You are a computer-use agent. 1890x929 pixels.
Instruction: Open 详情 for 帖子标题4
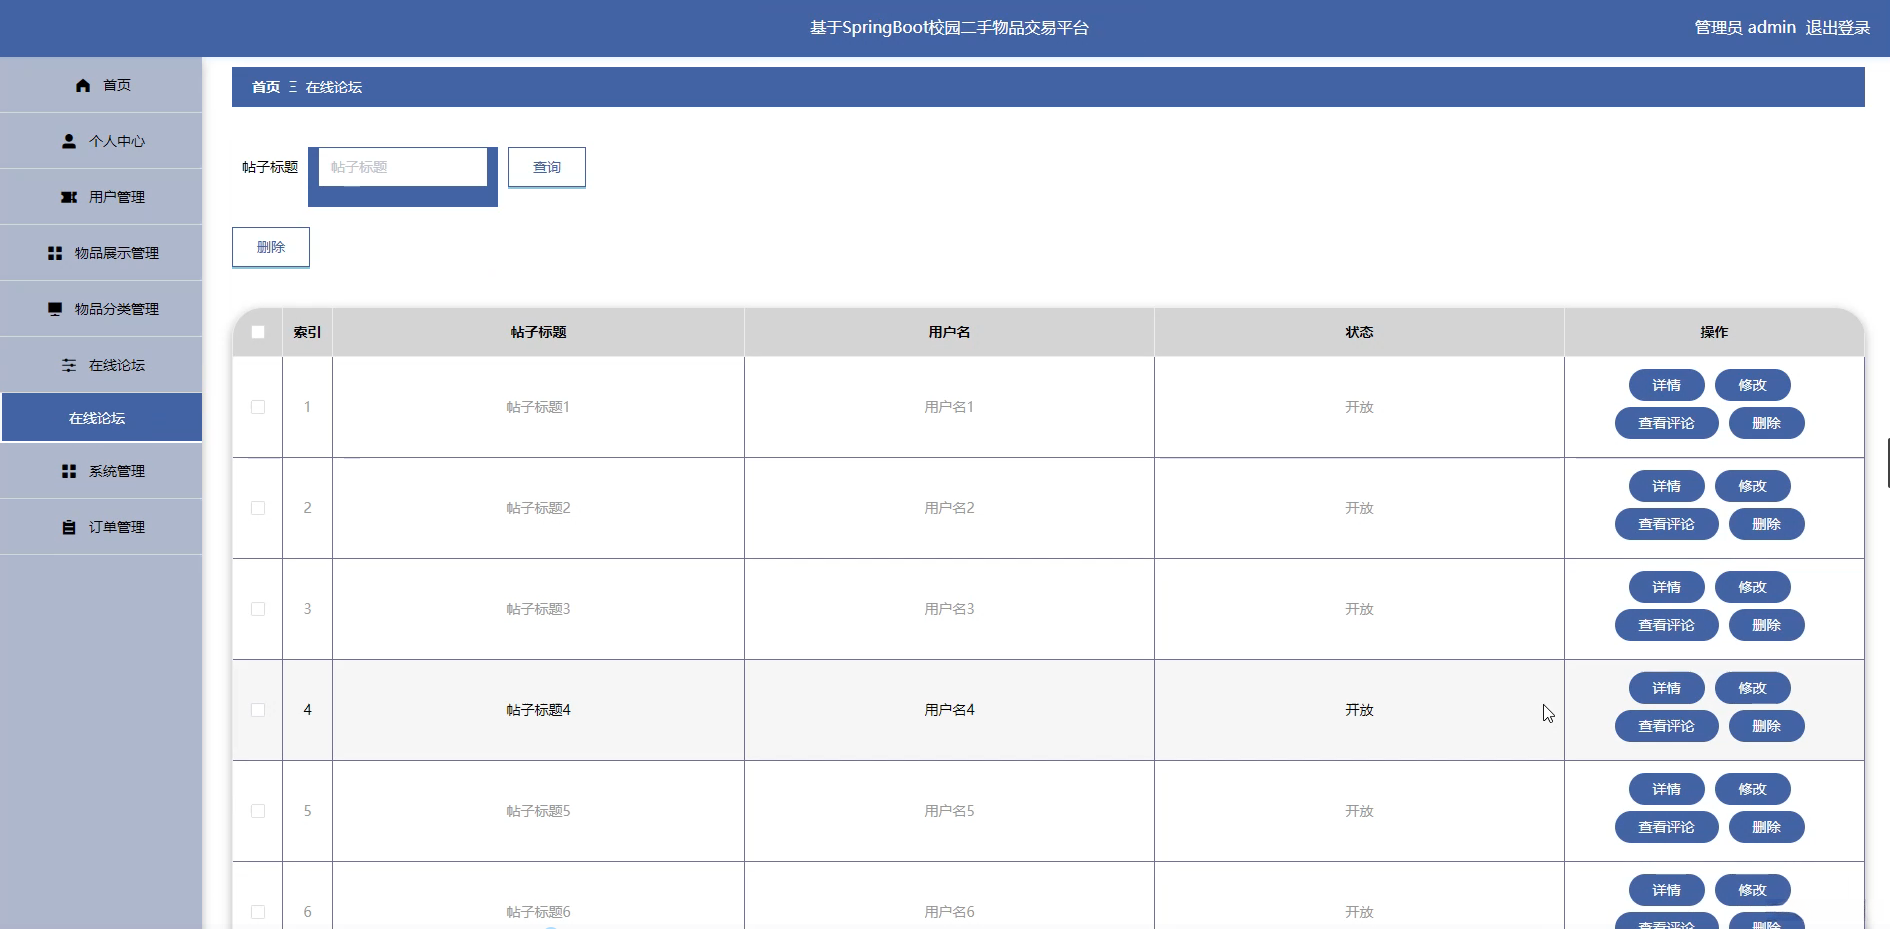tap(1667, 688)
